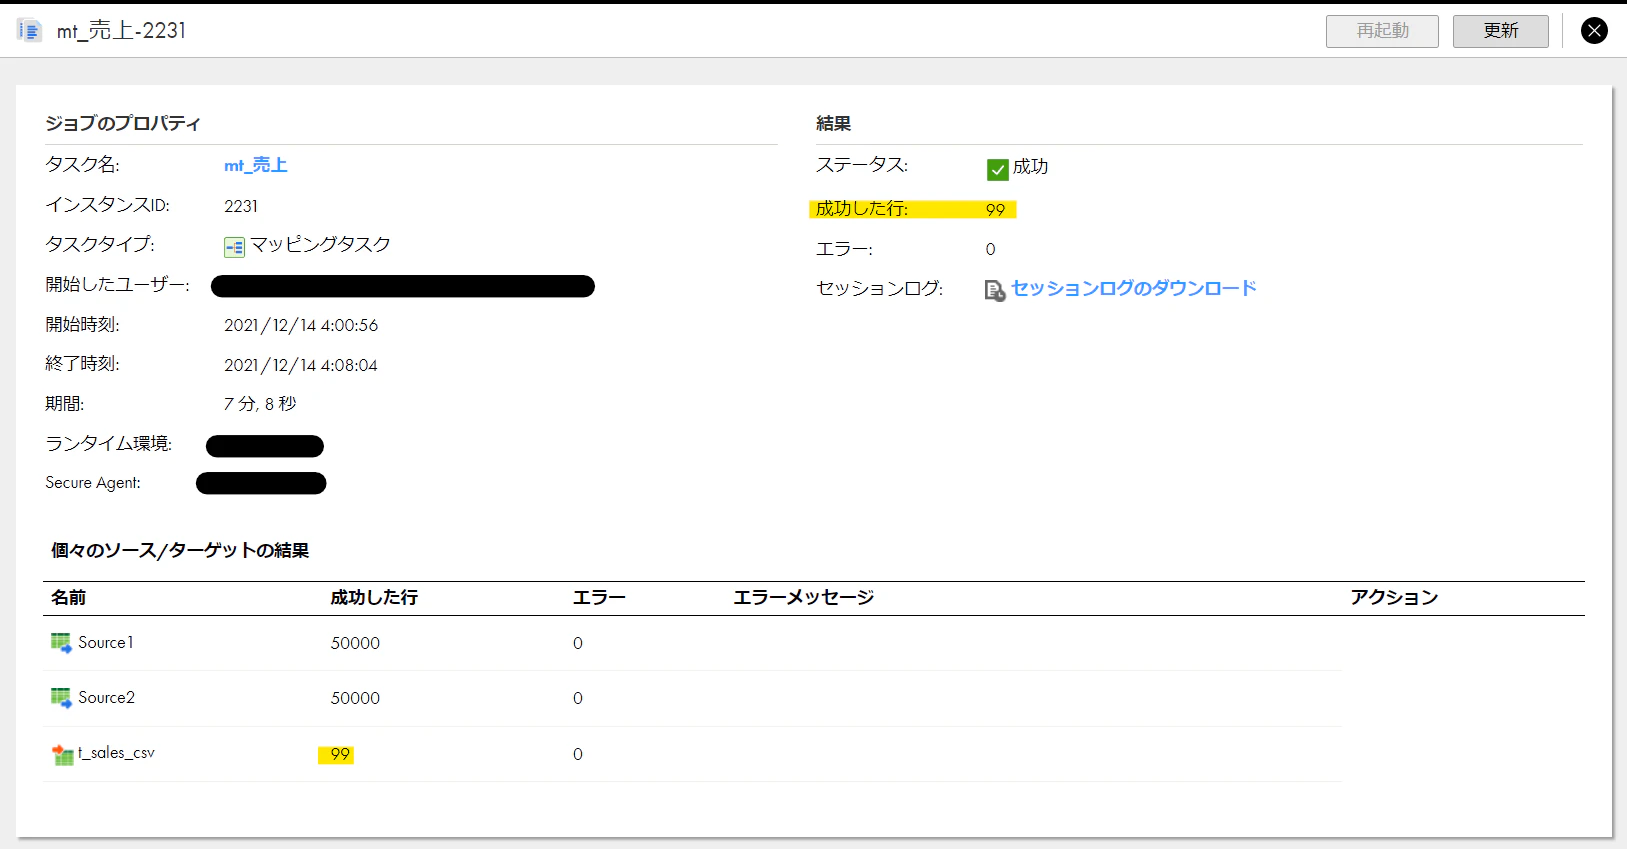Select the Source1 row name

(x=105, y=642)
